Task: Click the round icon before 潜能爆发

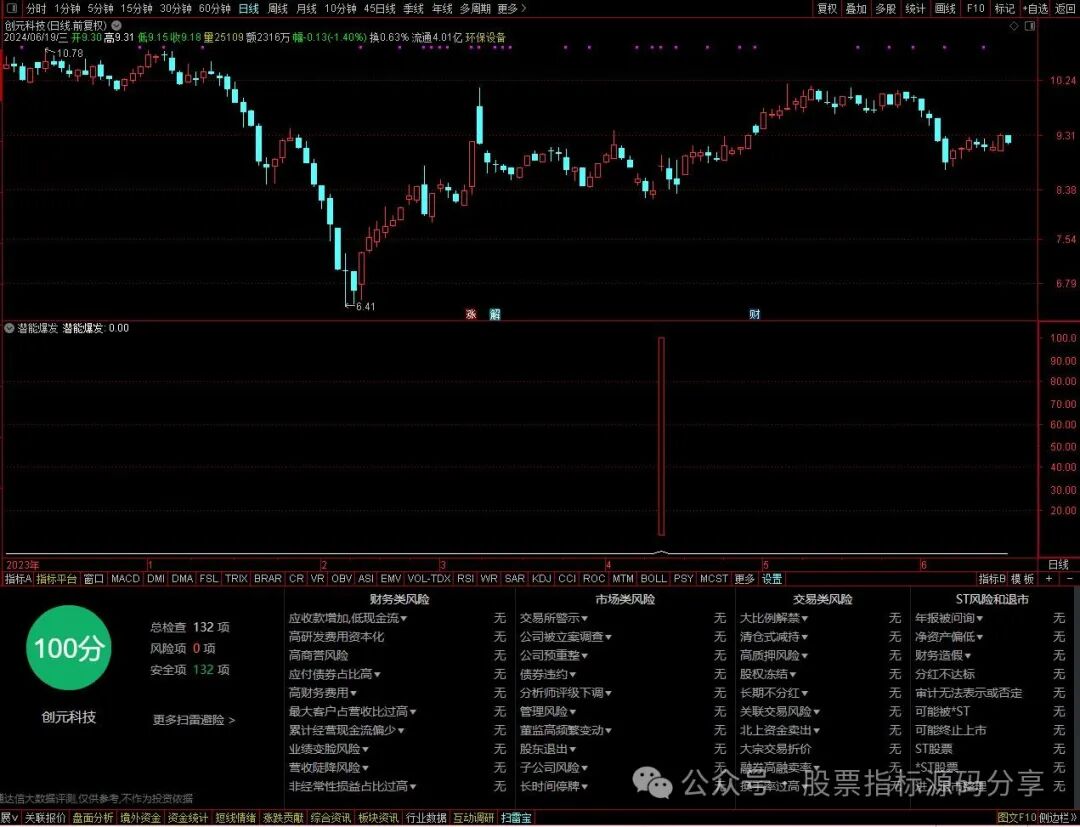Action: [x=9, y=328]
